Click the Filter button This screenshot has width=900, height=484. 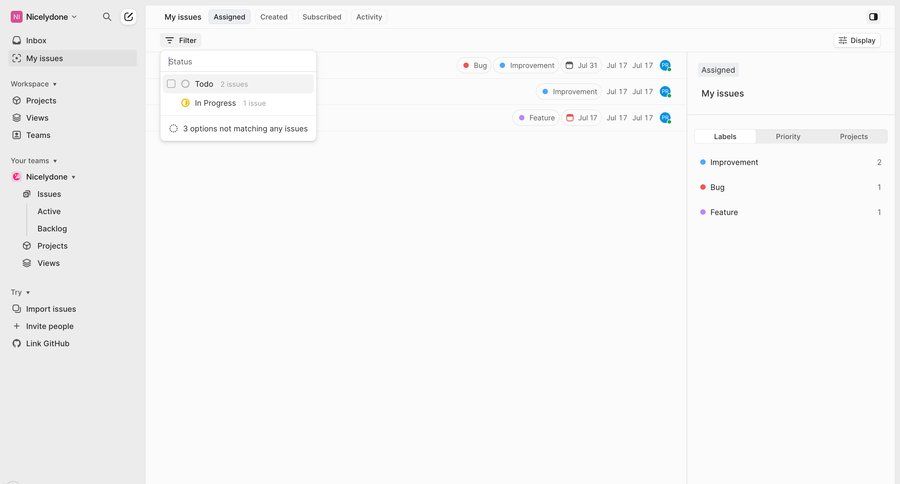click(x=181, y=40)
